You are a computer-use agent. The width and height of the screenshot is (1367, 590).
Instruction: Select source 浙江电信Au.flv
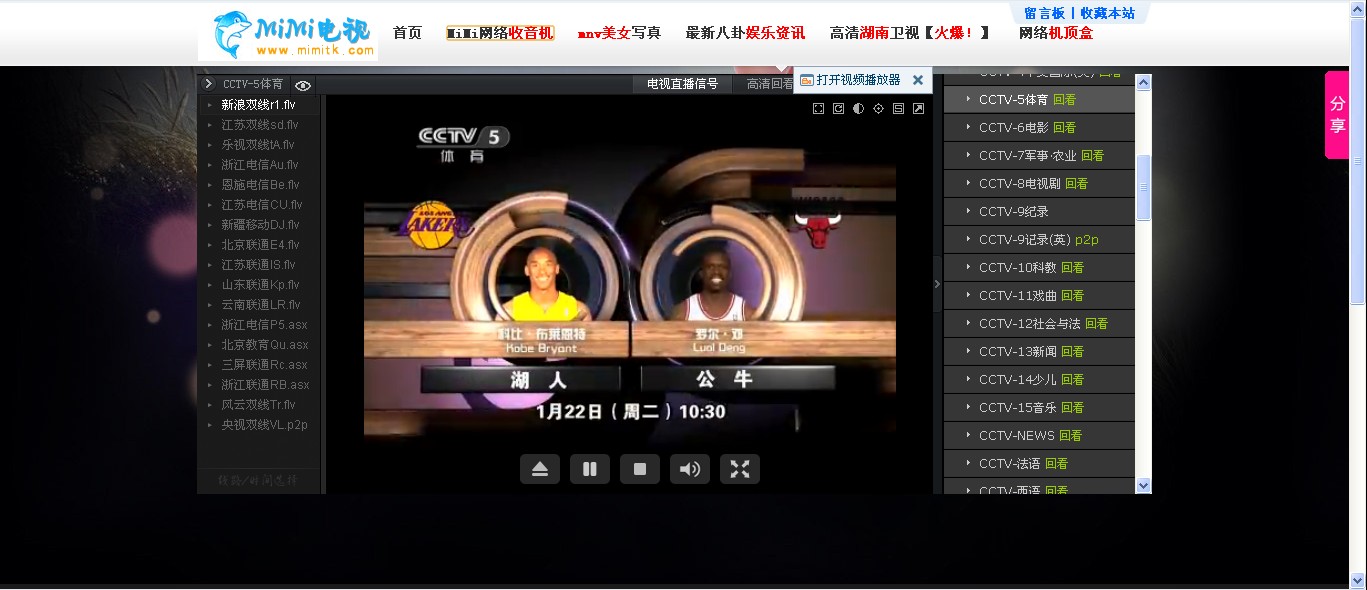258,165
